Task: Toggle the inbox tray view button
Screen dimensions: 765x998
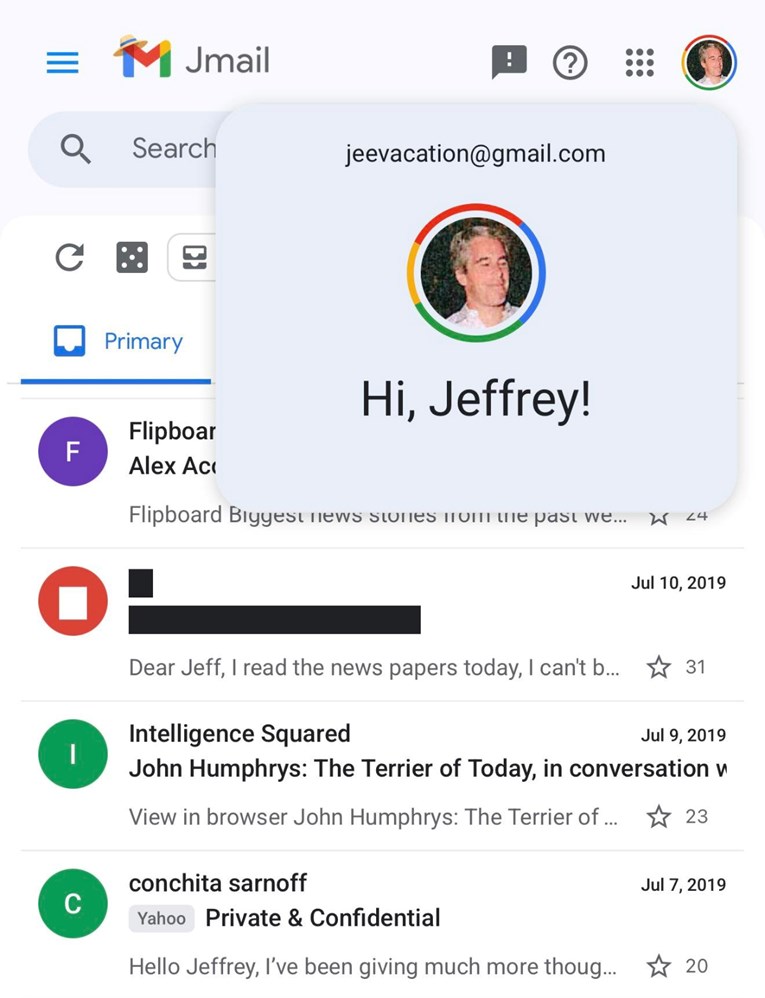Action: pyautogui.click(x=193, y=258)
